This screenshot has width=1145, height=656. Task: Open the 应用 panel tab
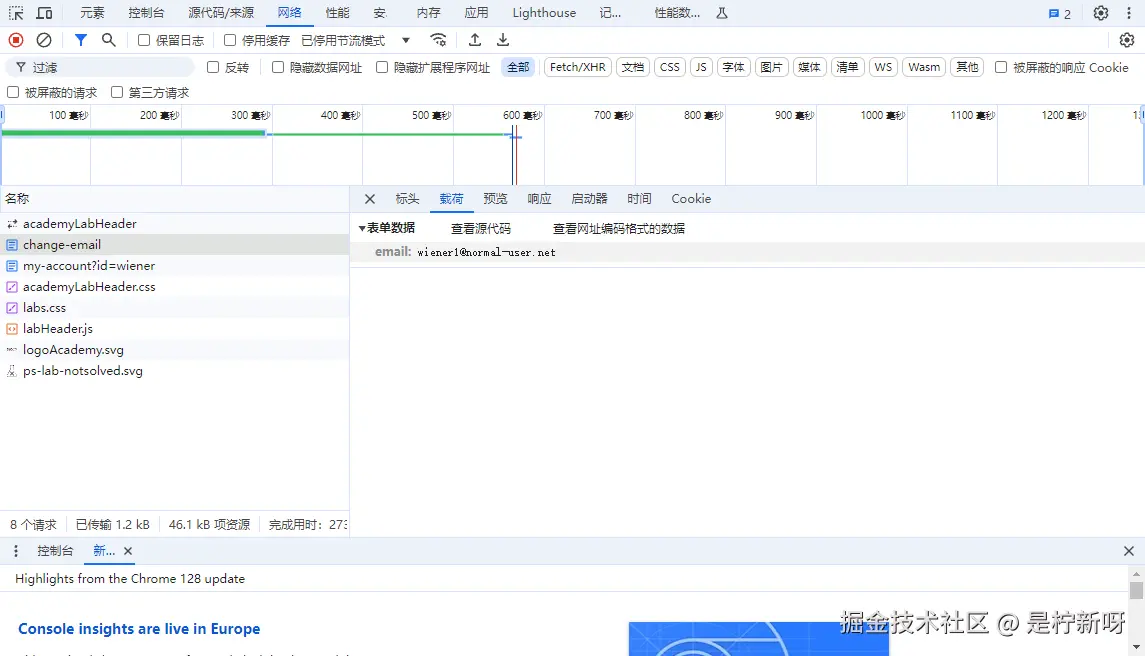tap(476, 13)
